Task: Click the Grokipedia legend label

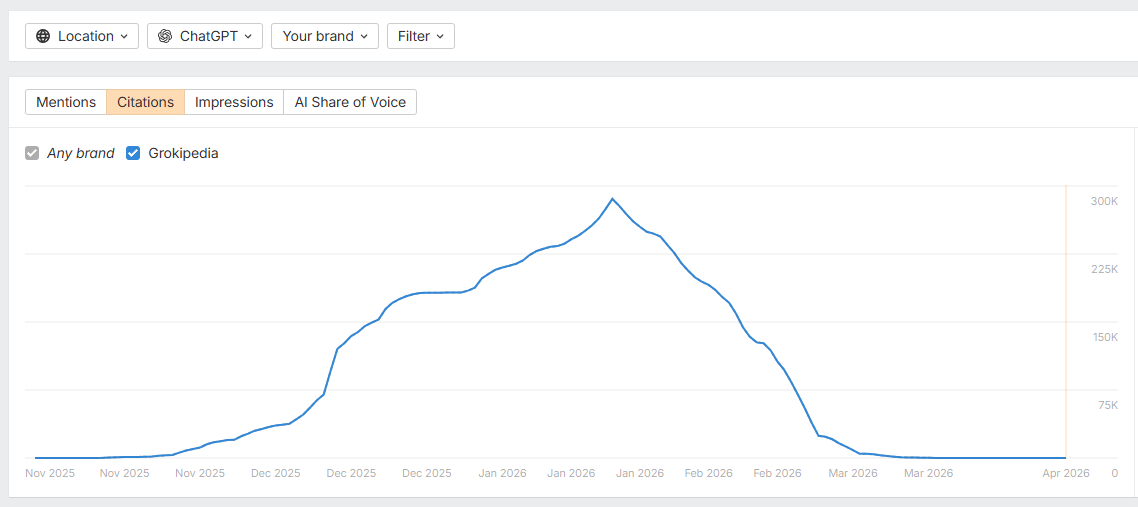Action: (183, 154)
